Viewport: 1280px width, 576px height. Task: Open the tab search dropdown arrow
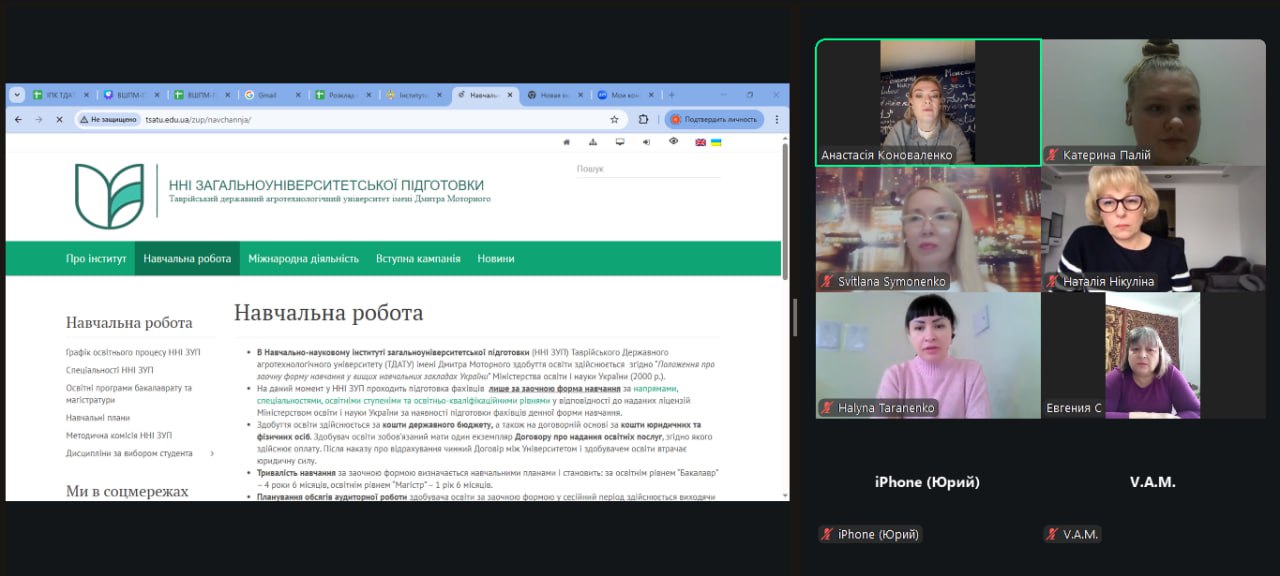pyautogui.click(x=16, y=95)
